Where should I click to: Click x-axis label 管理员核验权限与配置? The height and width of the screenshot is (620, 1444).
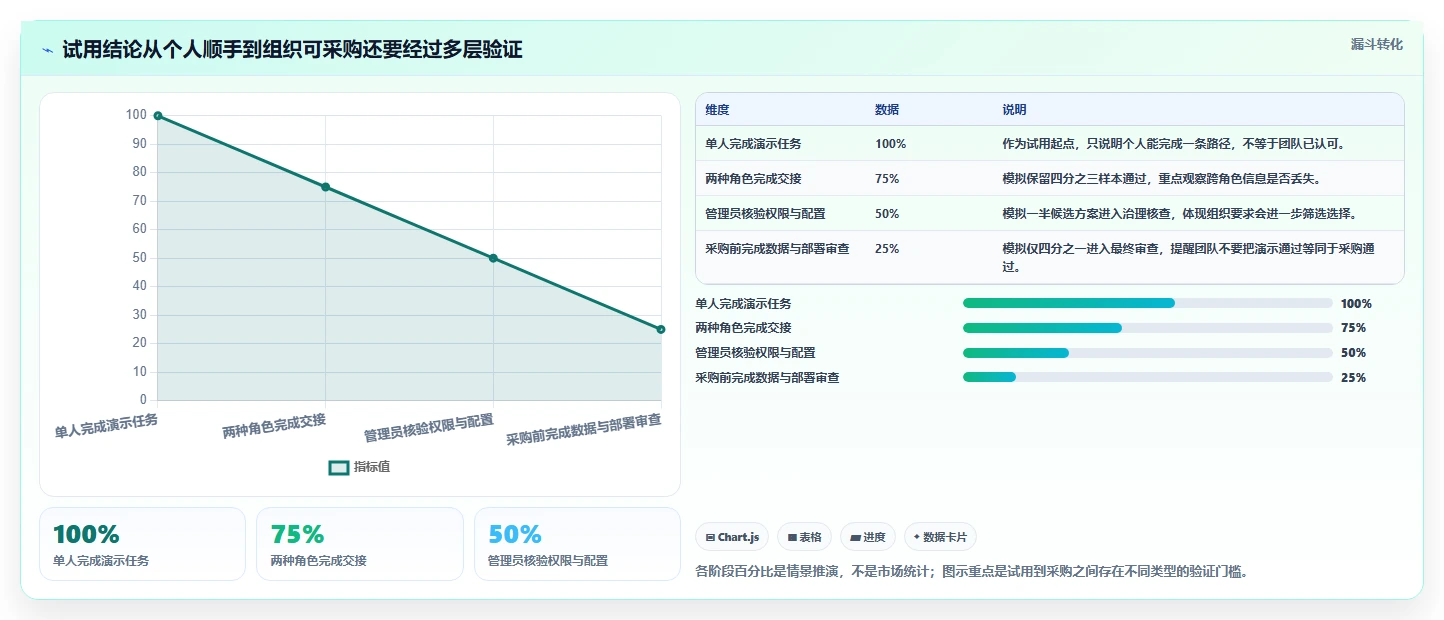[429, 428]
